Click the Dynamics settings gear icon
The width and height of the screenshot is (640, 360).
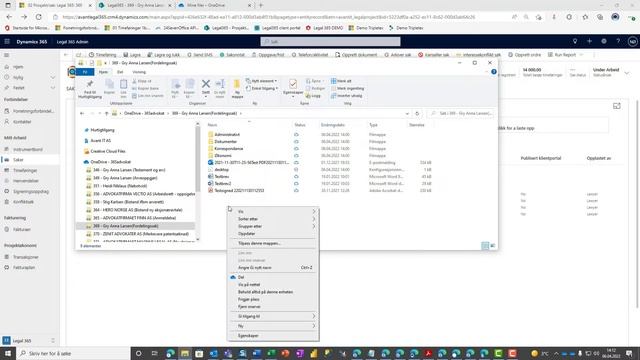coord(604,42)
